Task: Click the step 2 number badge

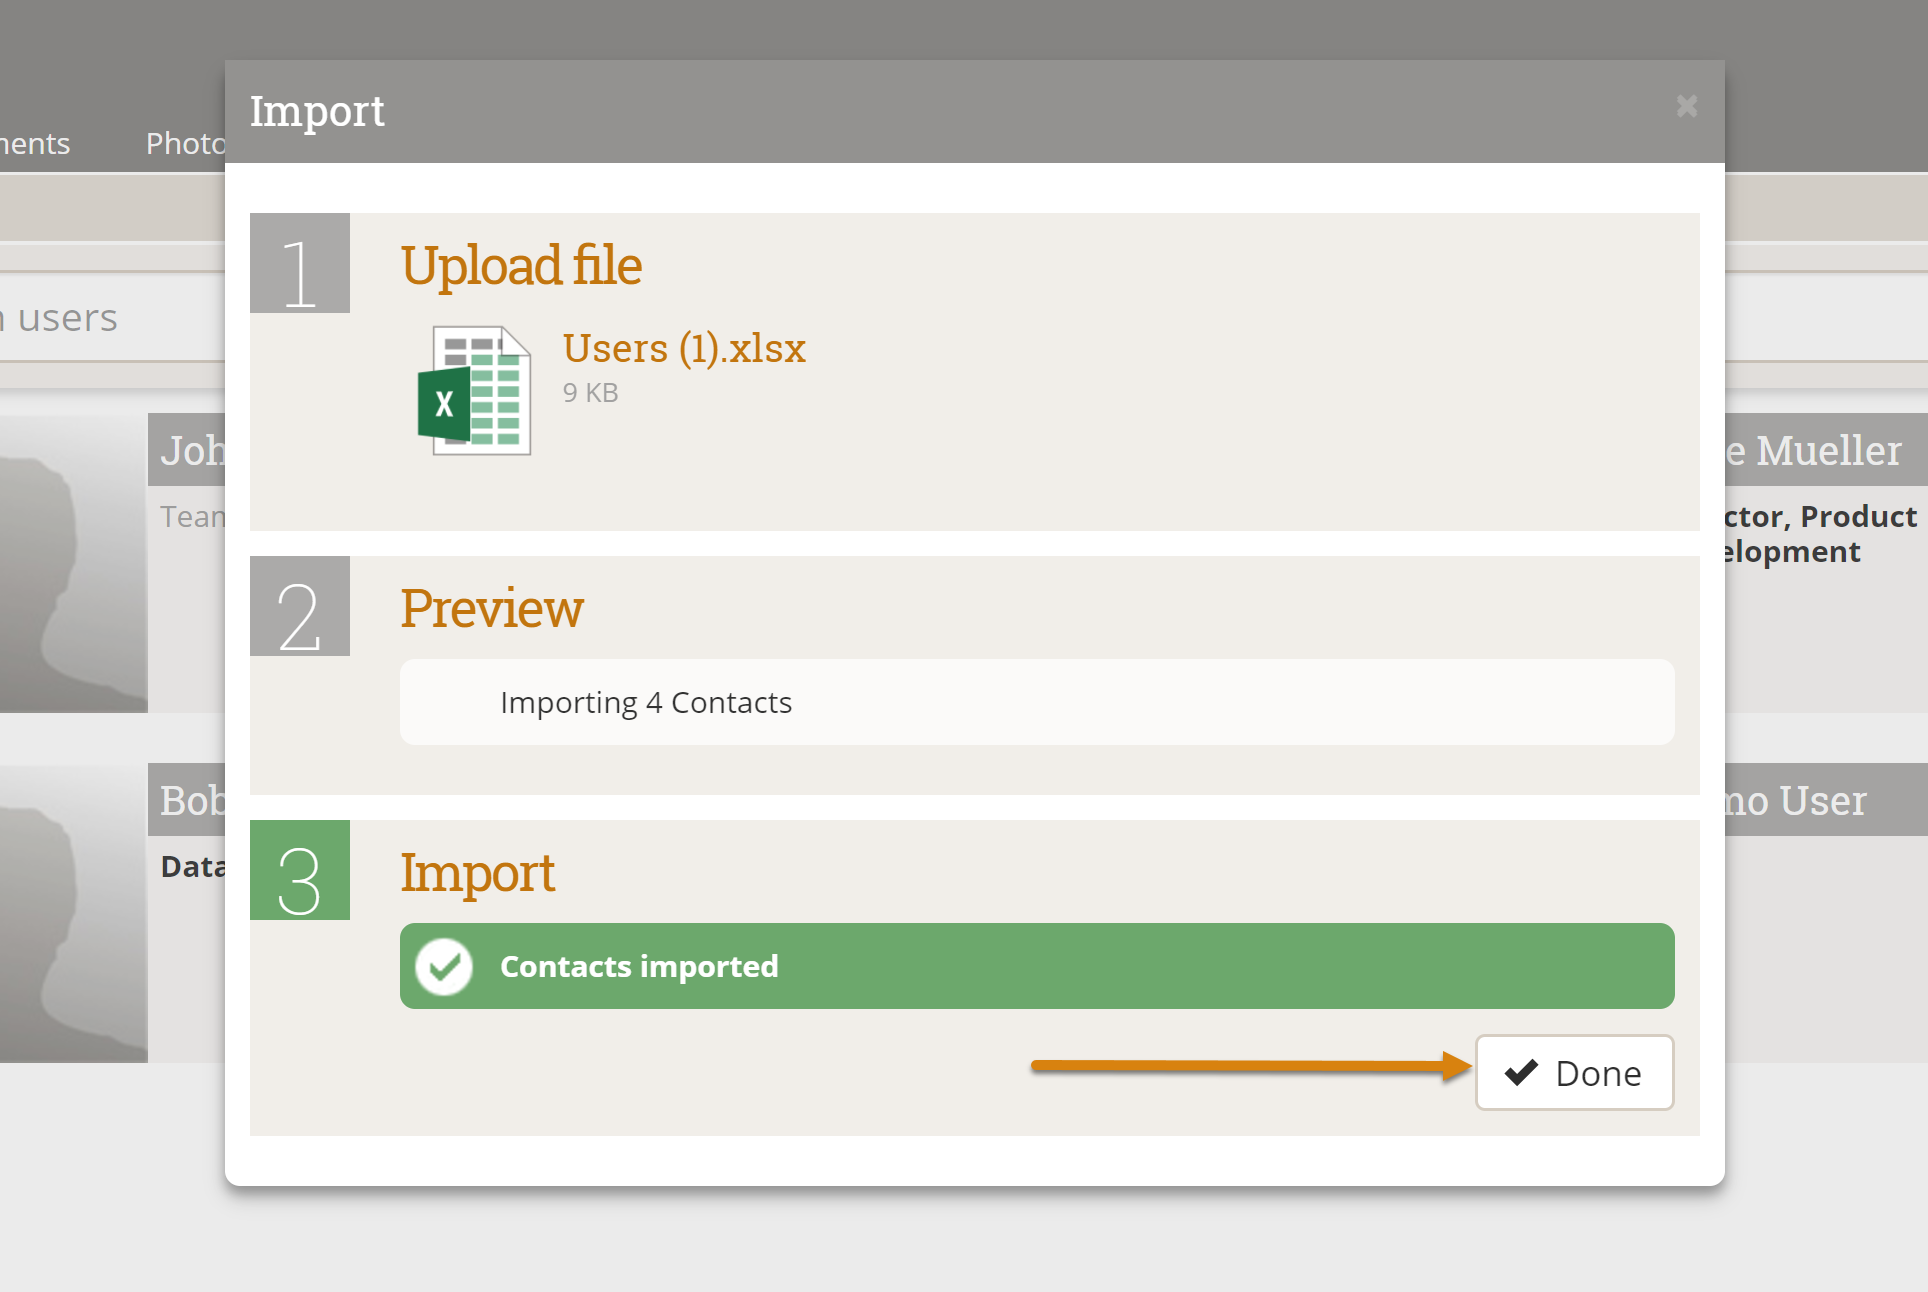Action: 299,606
